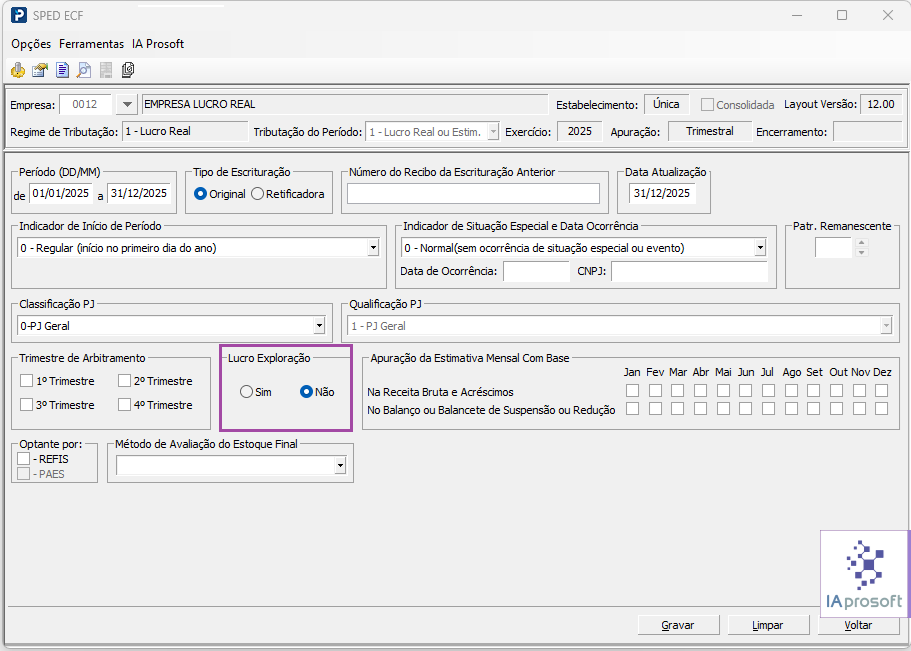911x651 pixels.
Task: Check Ago in Receita Bruta e Acréscimos row
Action: pos(791,391)
